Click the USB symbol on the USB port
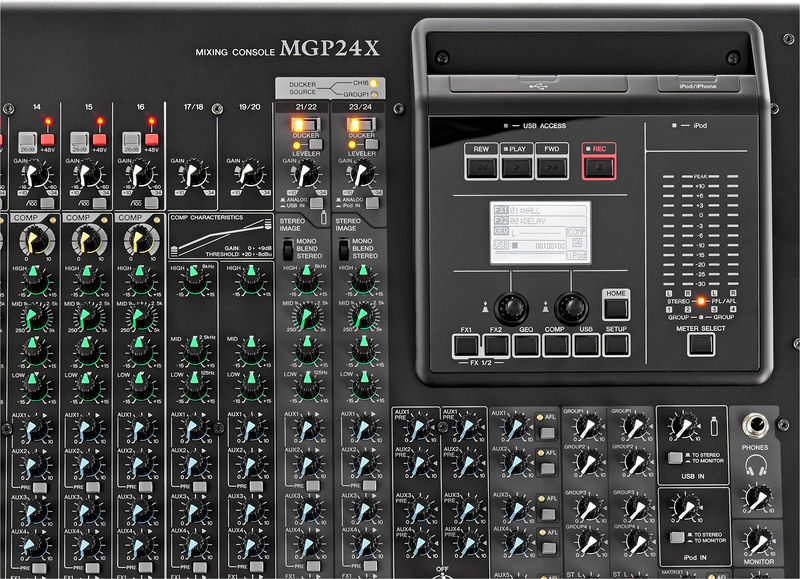The height and width of the screenshot is (579, 800). 538,86
